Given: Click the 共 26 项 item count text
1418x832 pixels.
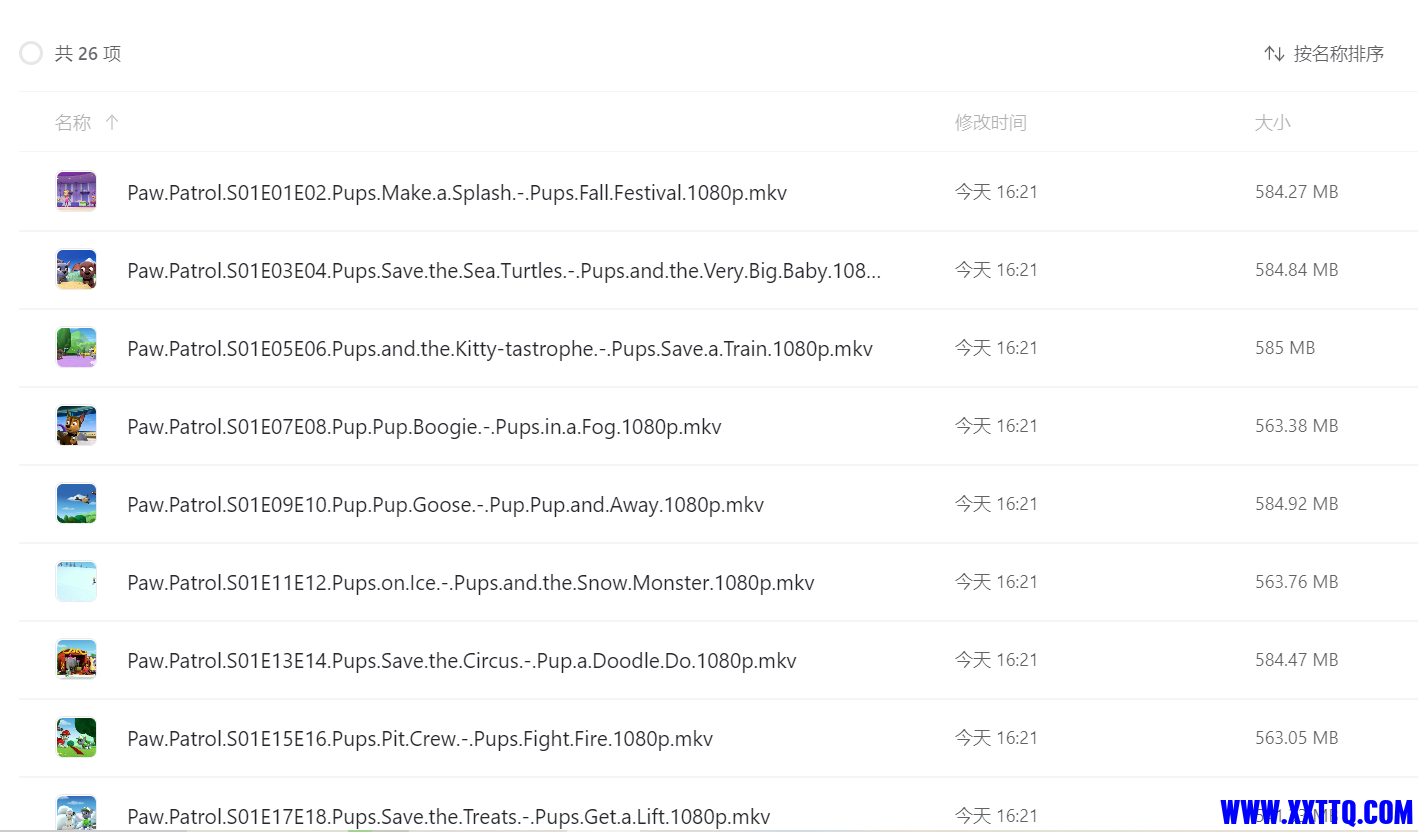Looking at the screenshot, I should (88, 53).
